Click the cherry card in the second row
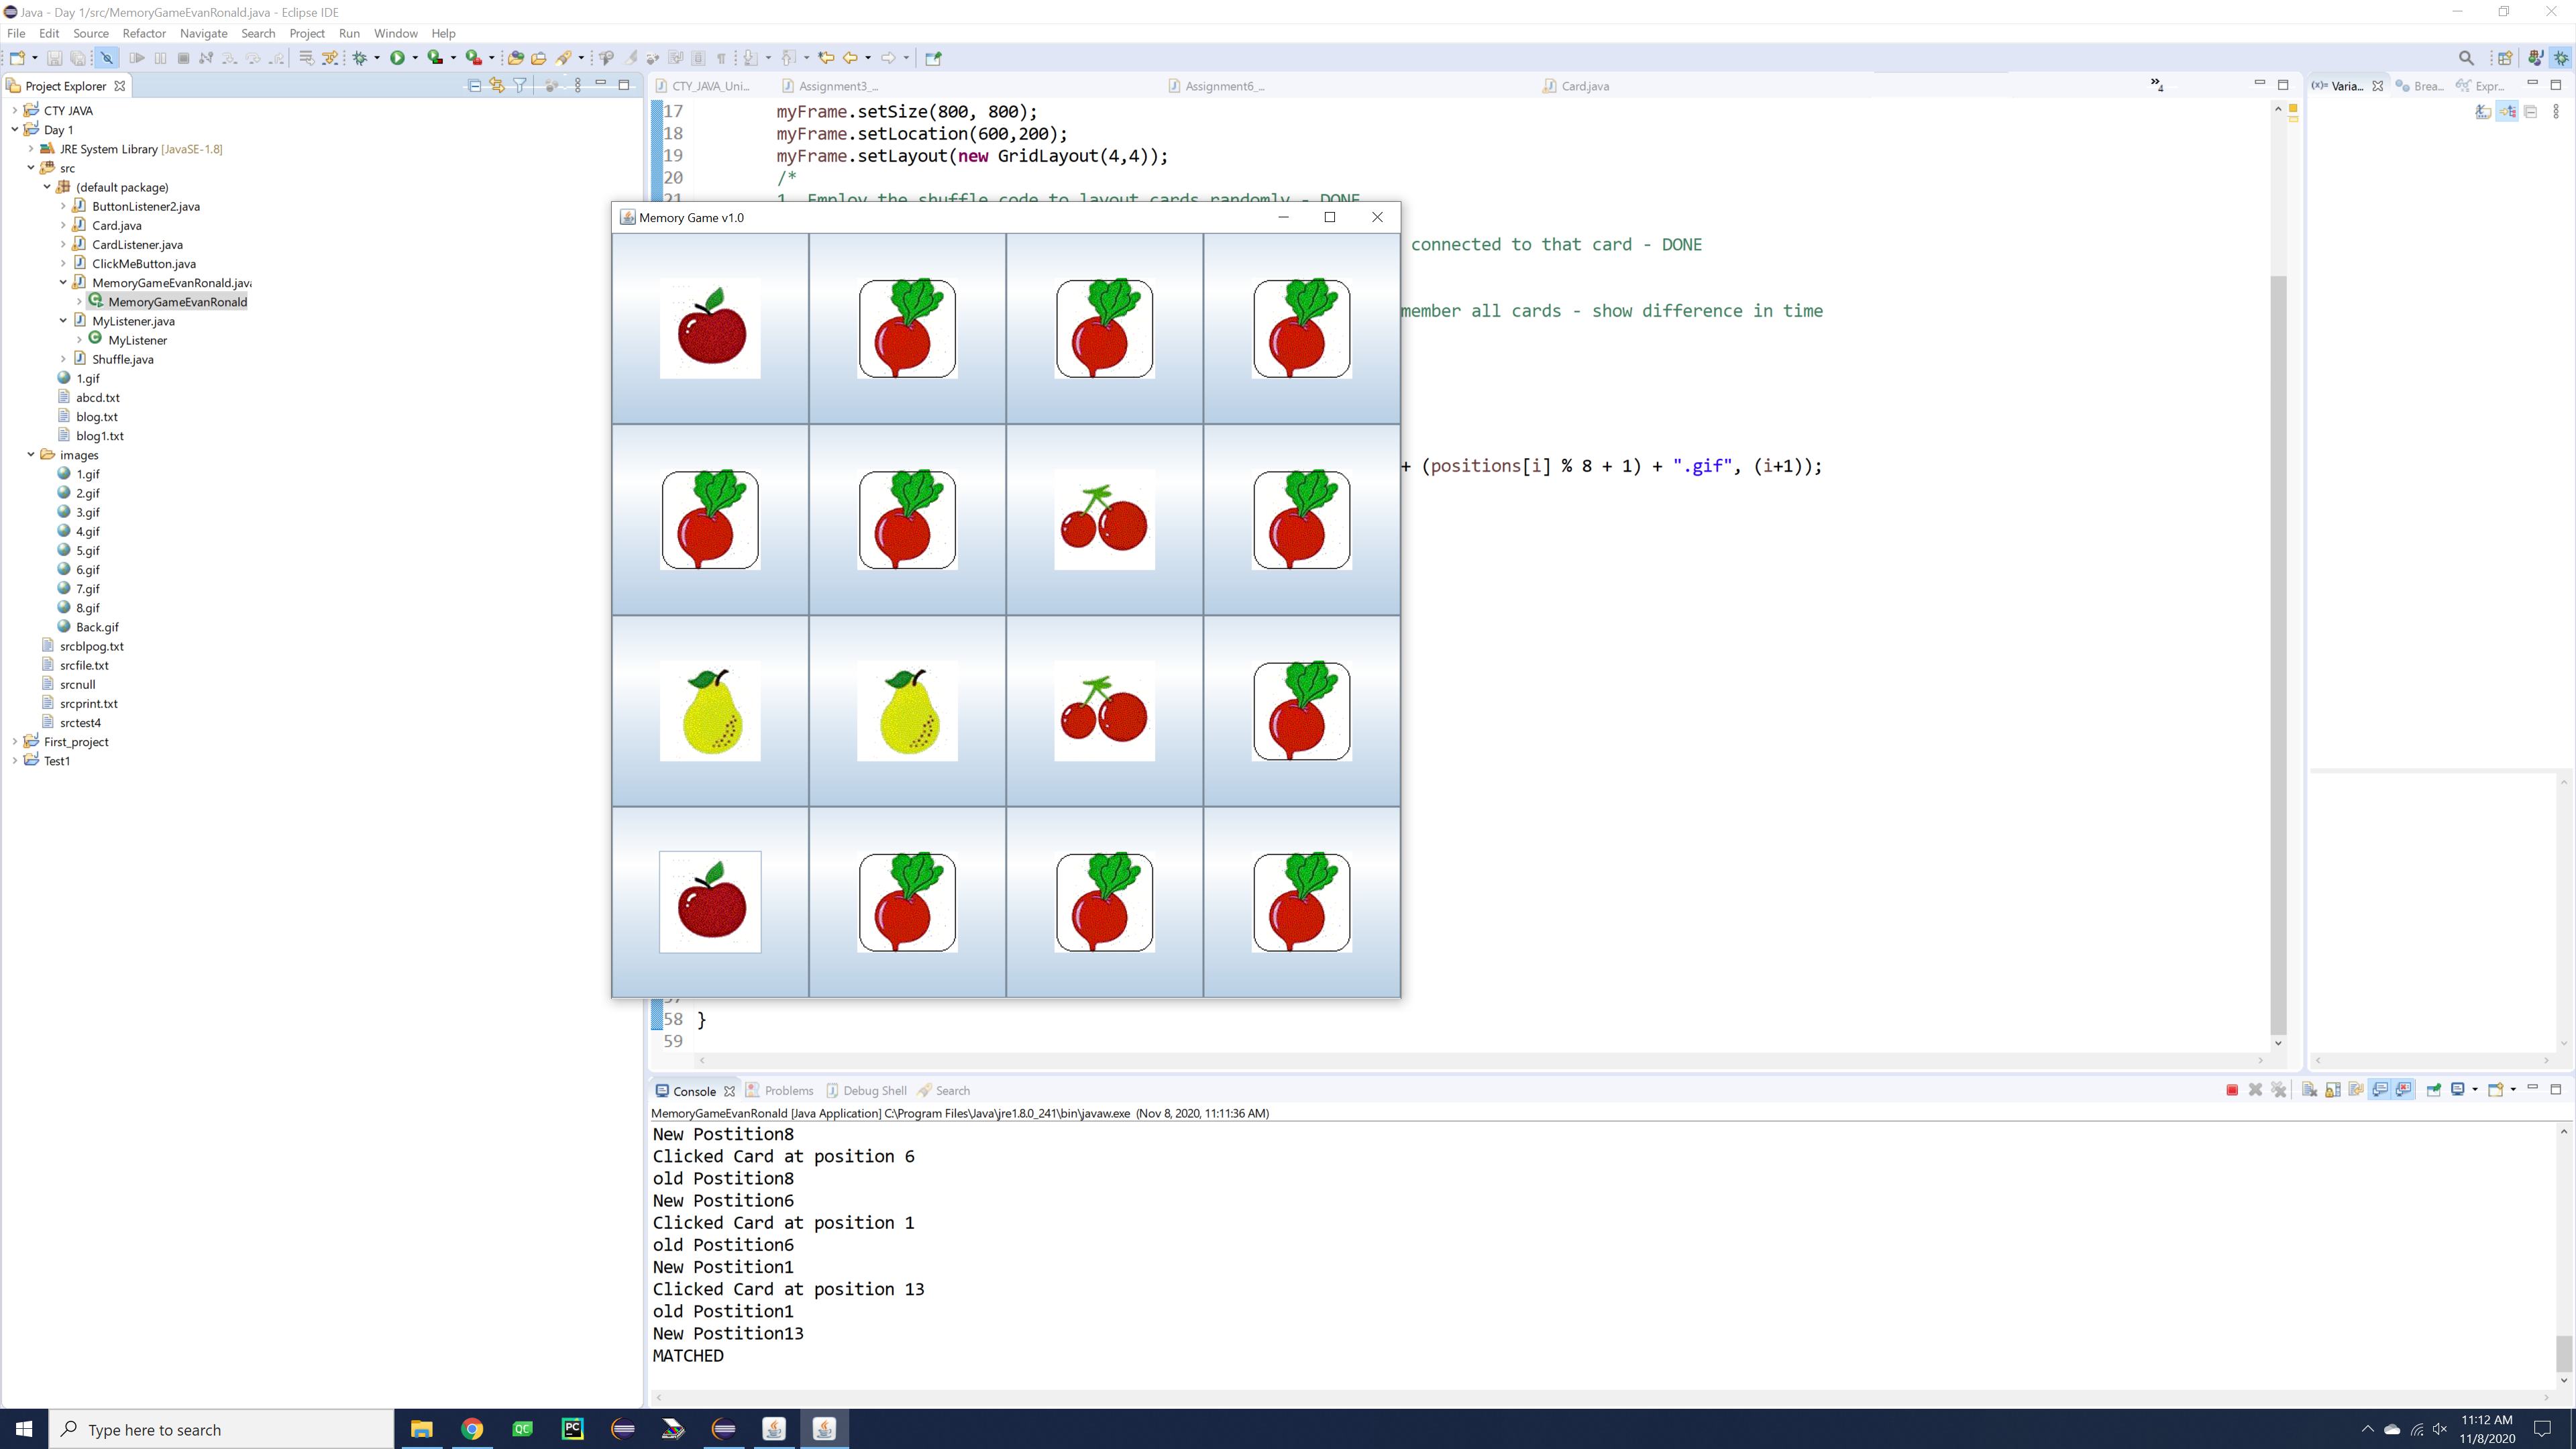The width and height of the screenshot is (2576, 1449). coord(1104,520)
